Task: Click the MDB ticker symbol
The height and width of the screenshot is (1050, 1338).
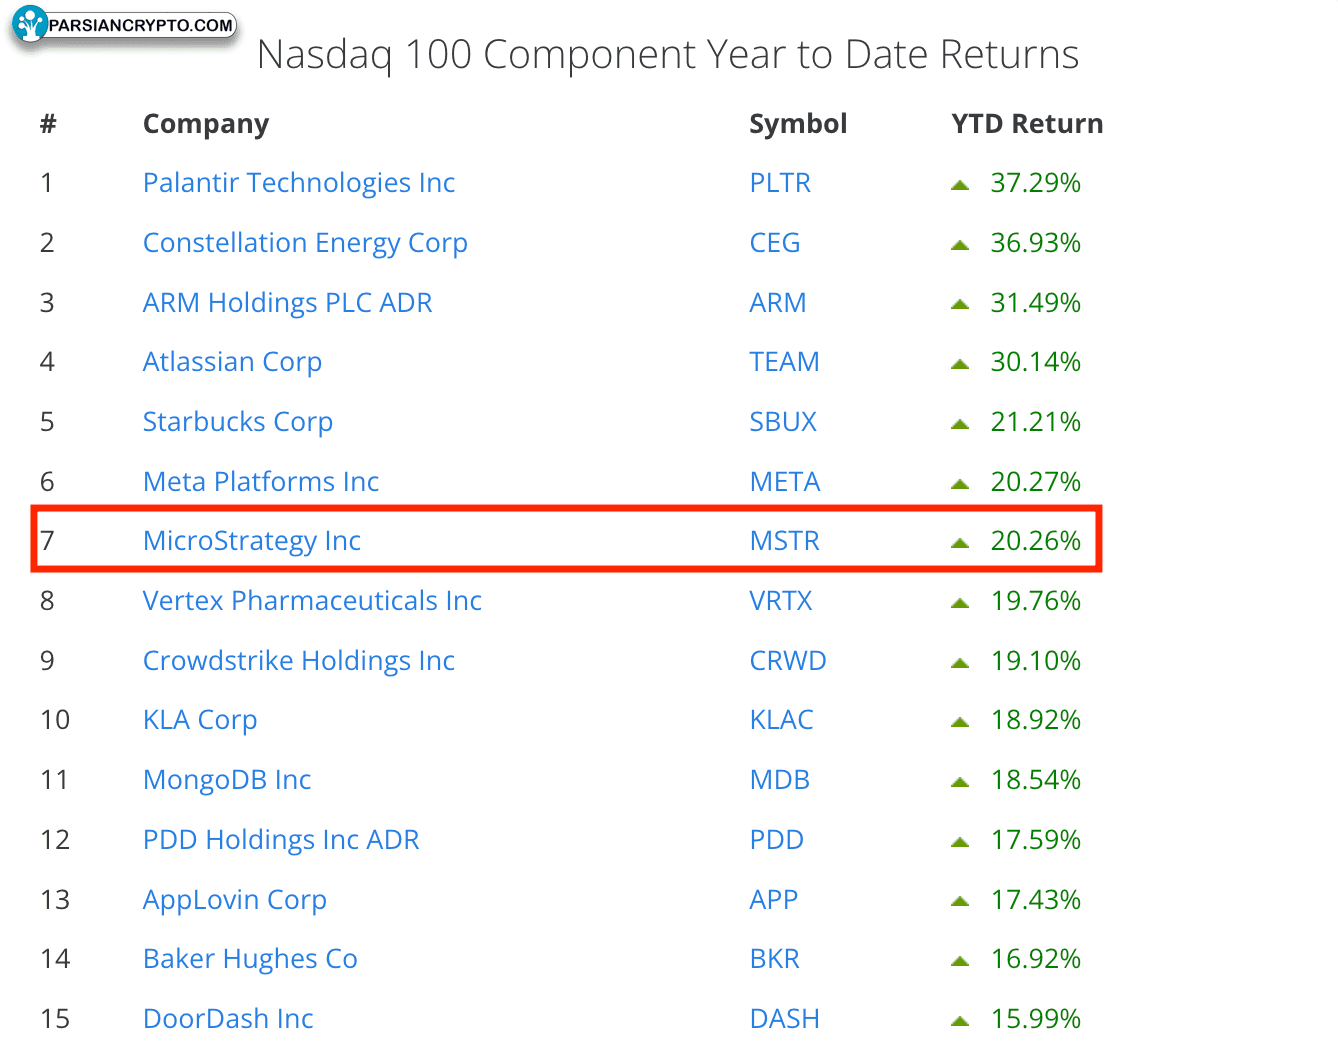Action: pyautogui.click(x=780, y=780)
